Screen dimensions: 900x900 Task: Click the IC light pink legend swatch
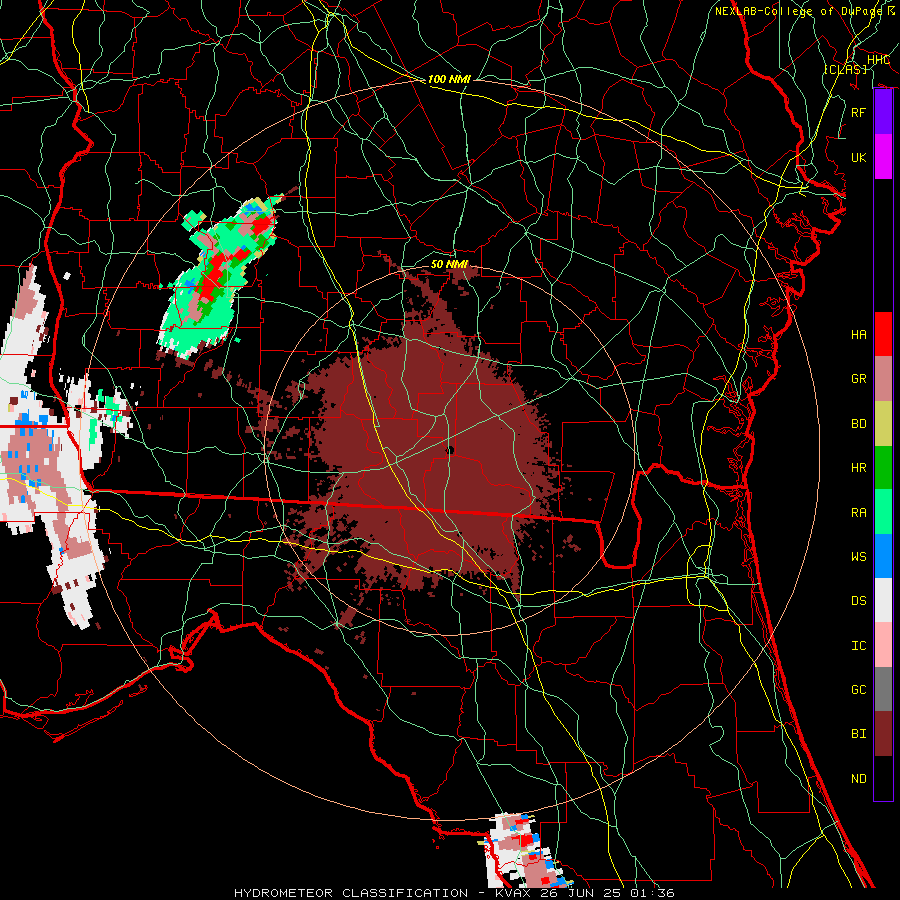coord(883,645)
